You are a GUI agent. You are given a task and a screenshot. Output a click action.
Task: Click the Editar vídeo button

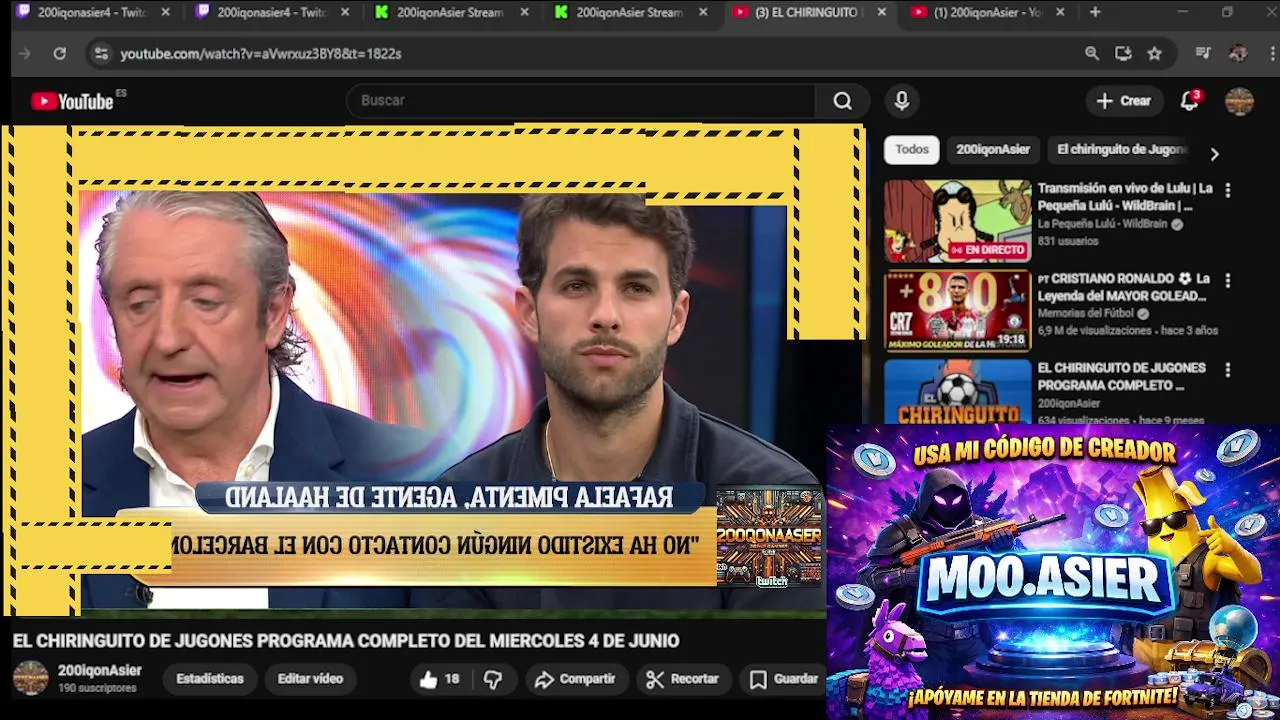[x=310, y=679]
